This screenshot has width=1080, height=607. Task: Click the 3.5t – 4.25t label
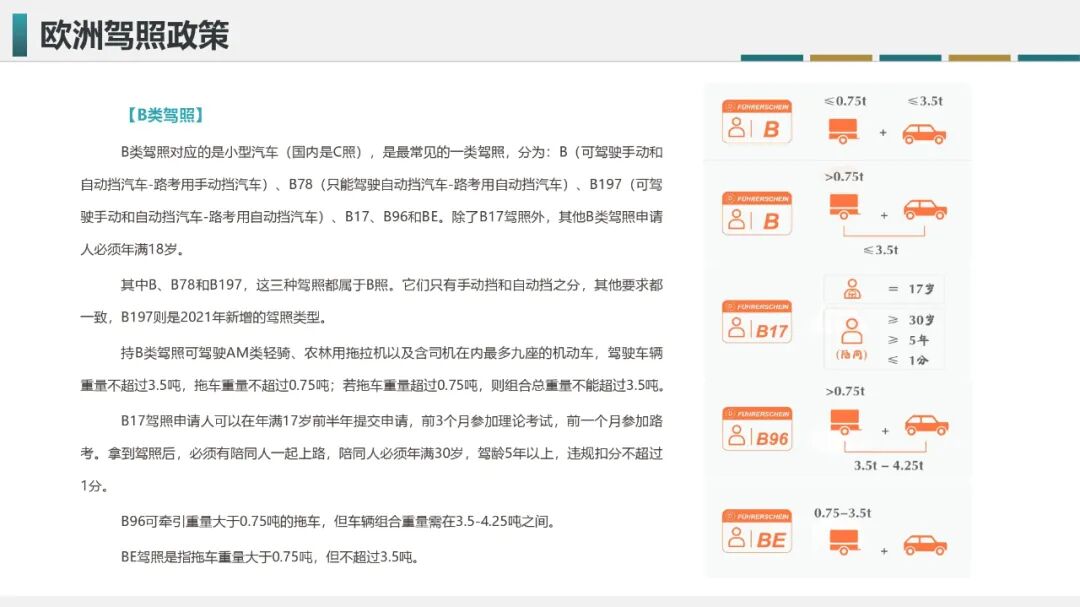[889, 466]
